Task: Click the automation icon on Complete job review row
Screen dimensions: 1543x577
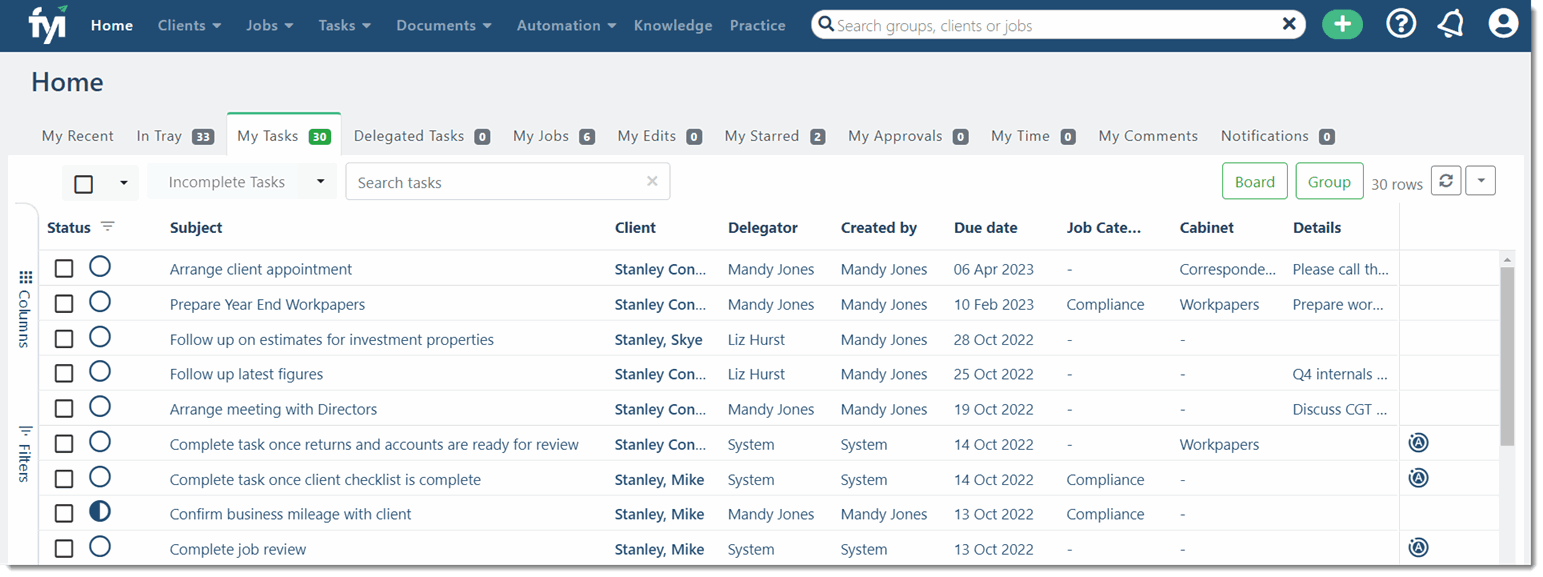Action: pos(1417,547)
